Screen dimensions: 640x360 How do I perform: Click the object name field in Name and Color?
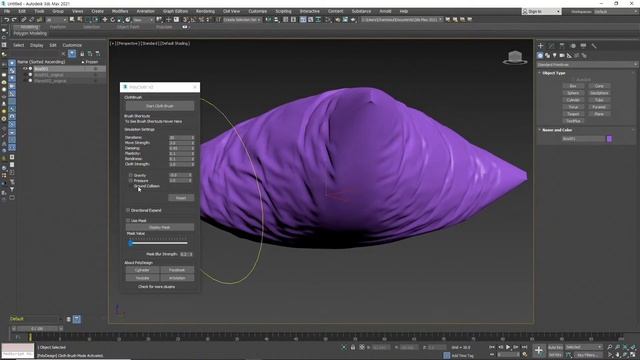point(583,139)
